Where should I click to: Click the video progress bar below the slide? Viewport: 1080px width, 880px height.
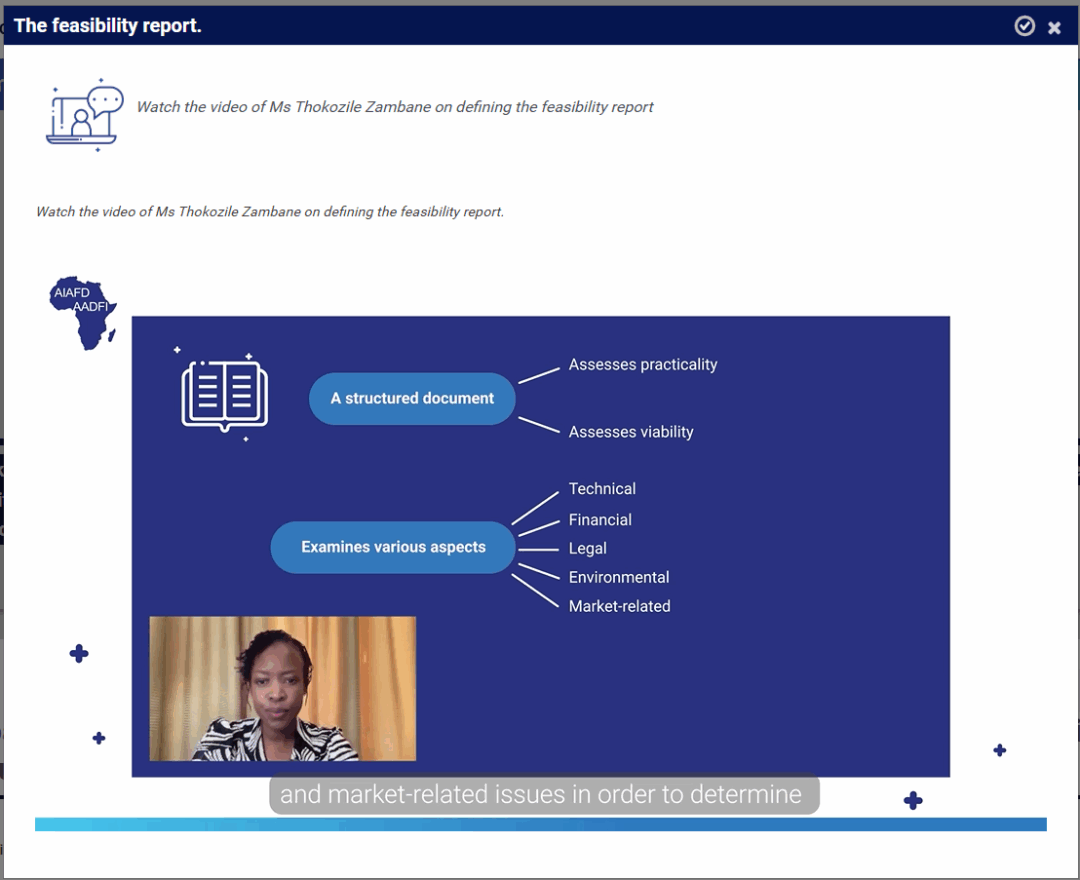(x=540, y=824)
